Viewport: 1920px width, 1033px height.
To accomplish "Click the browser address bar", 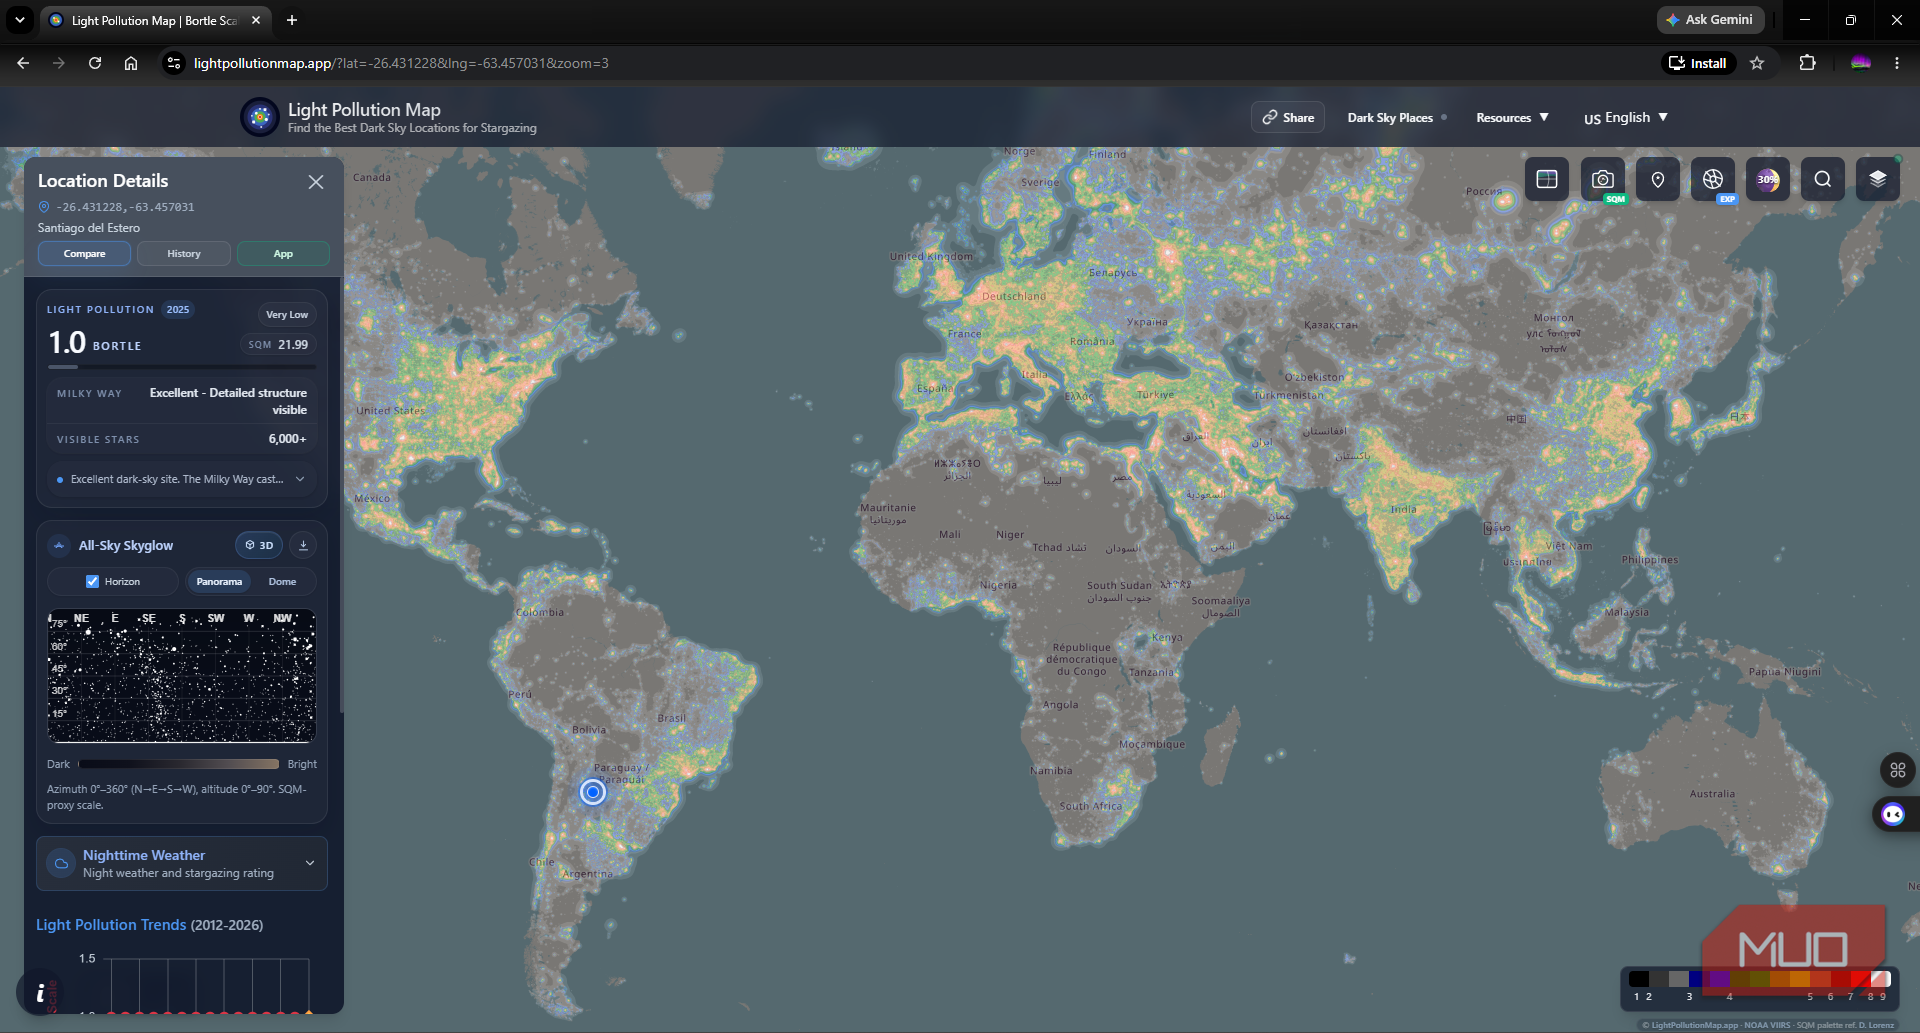I will [900, 63].
